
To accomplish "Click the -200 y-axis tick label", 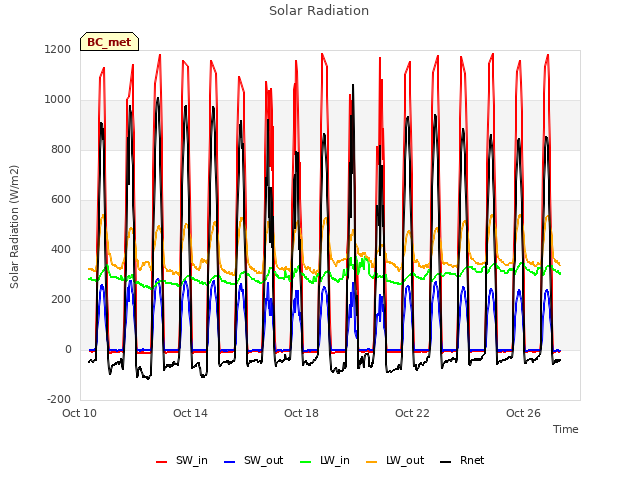I will [59, 400].
